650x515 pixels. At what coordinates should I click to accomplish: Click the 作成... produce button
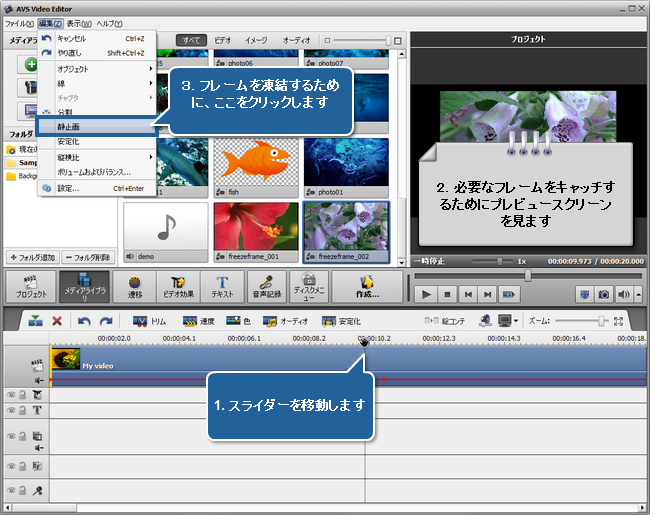[x=366, y=286]
